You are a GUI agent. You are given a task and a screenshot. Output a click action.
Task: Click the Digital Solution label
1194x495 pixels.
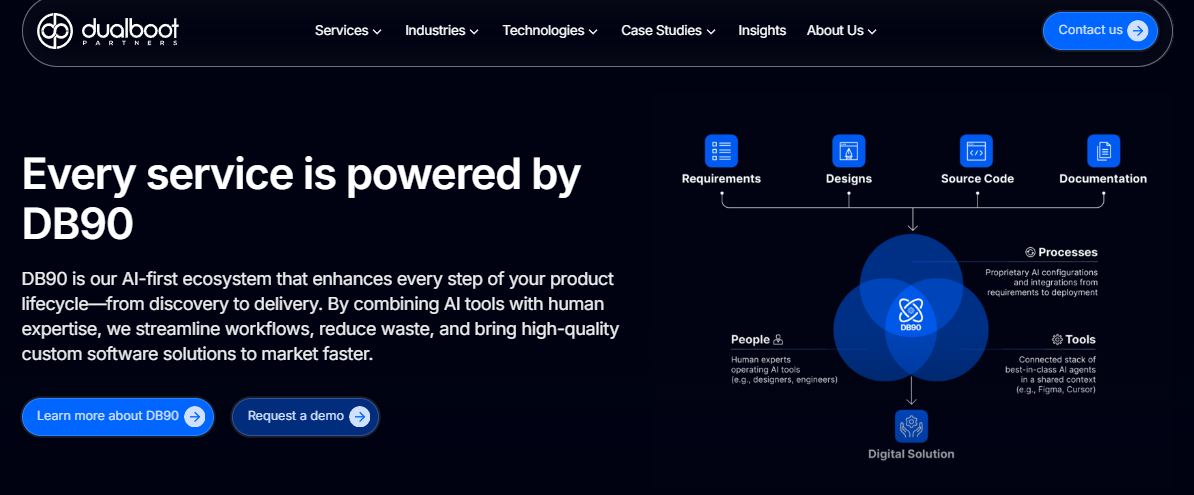click(x=911, y=454)
